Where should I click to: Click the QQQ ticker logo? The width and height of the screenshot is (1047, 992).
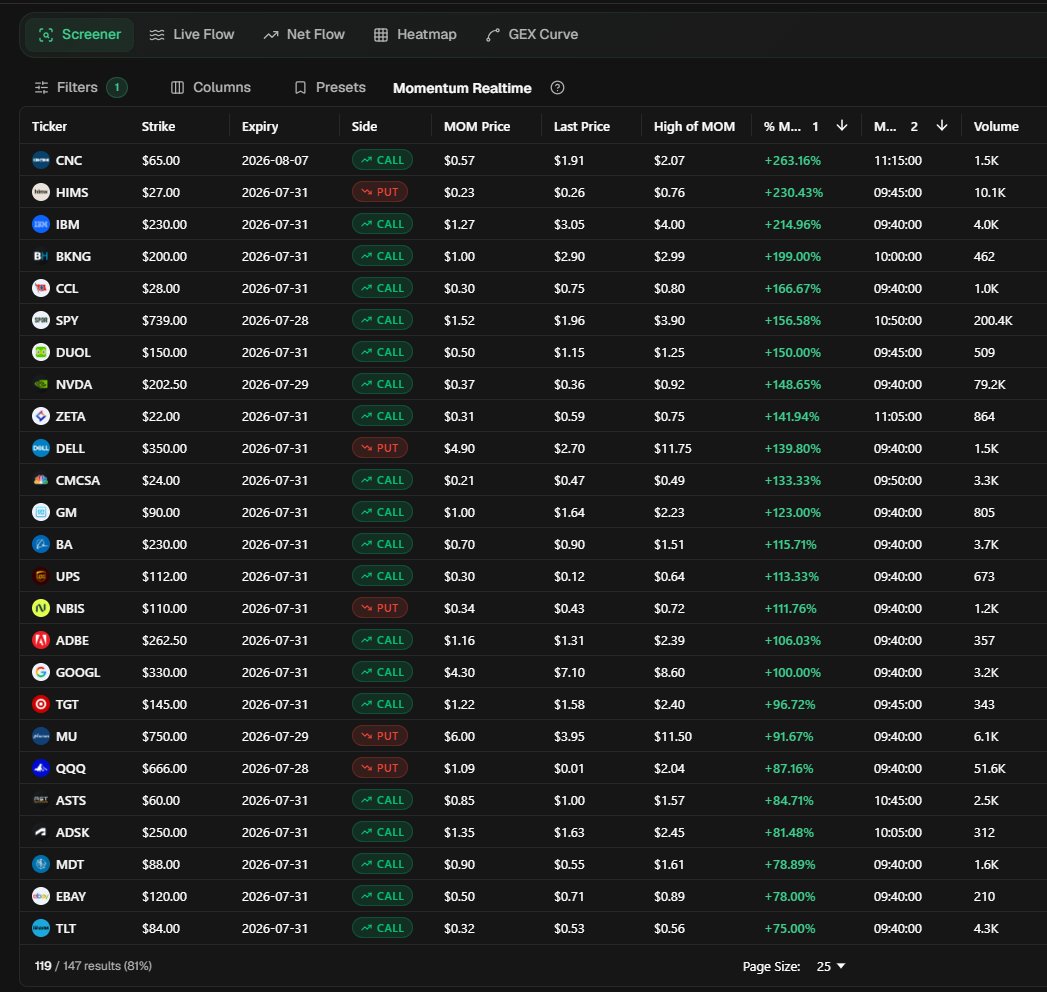tap(41, 768)
